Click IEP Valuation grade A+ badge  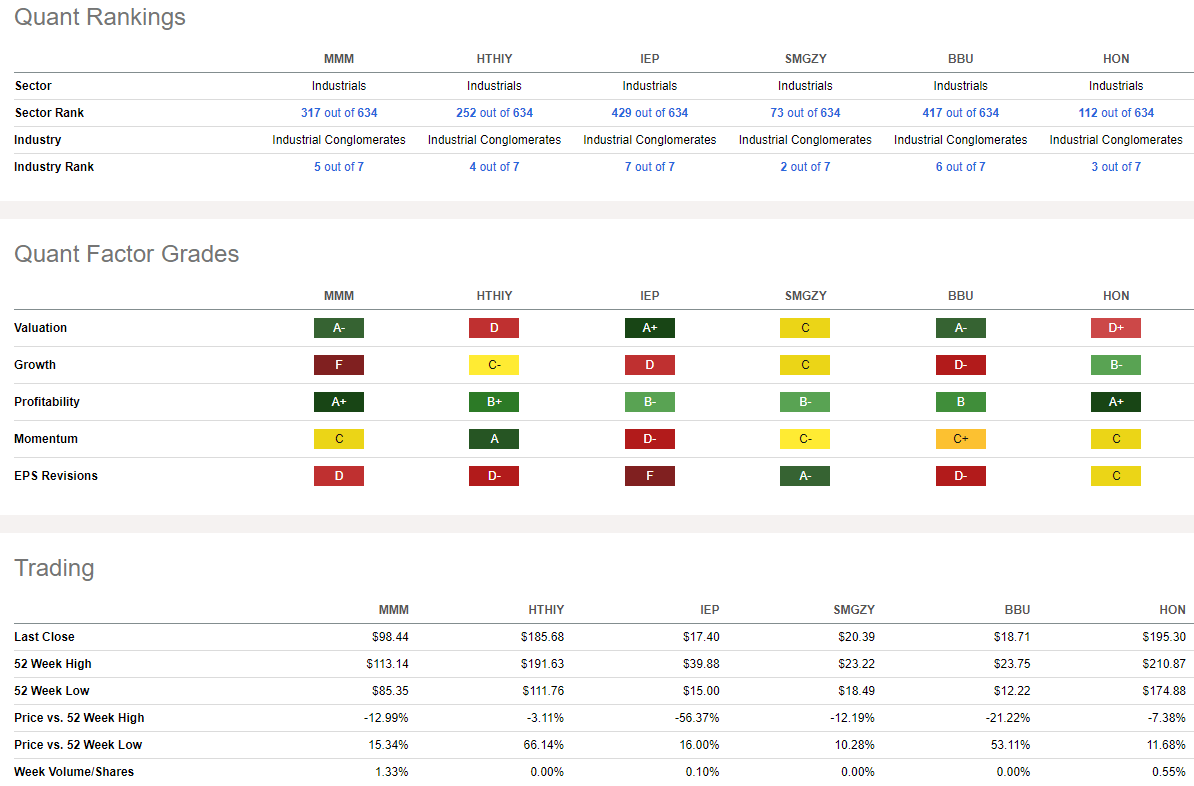click(650, 328)
